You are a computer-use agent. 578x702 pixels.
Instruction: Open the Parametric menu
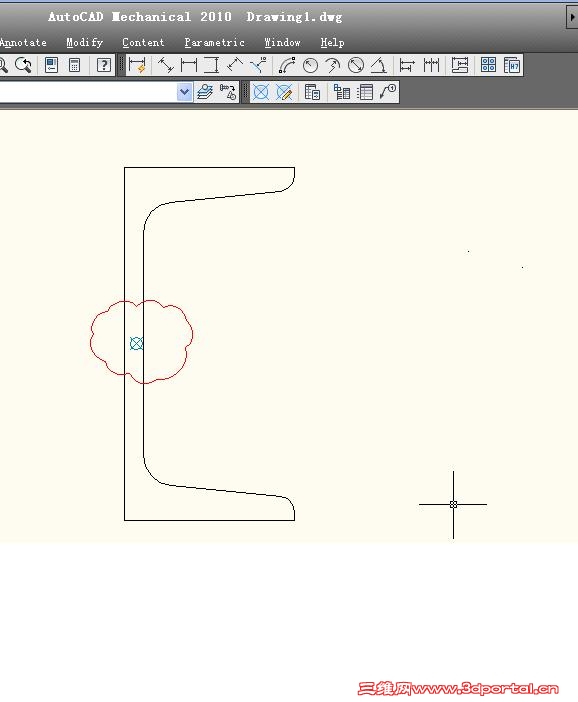pos(214,43)
